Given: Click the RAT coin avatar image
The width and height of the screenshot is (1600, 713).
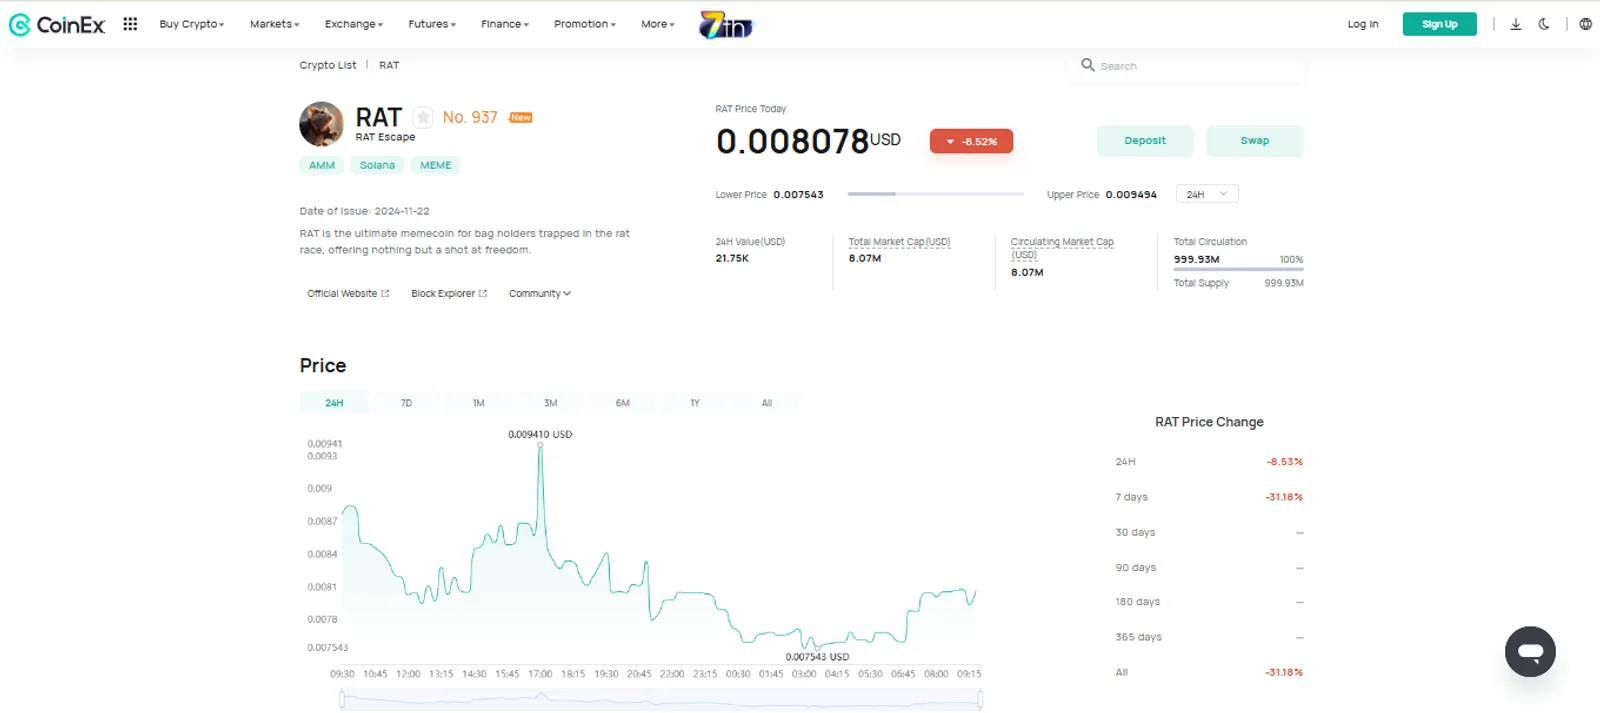Looking at the screenshot, I should click(321, 124).
